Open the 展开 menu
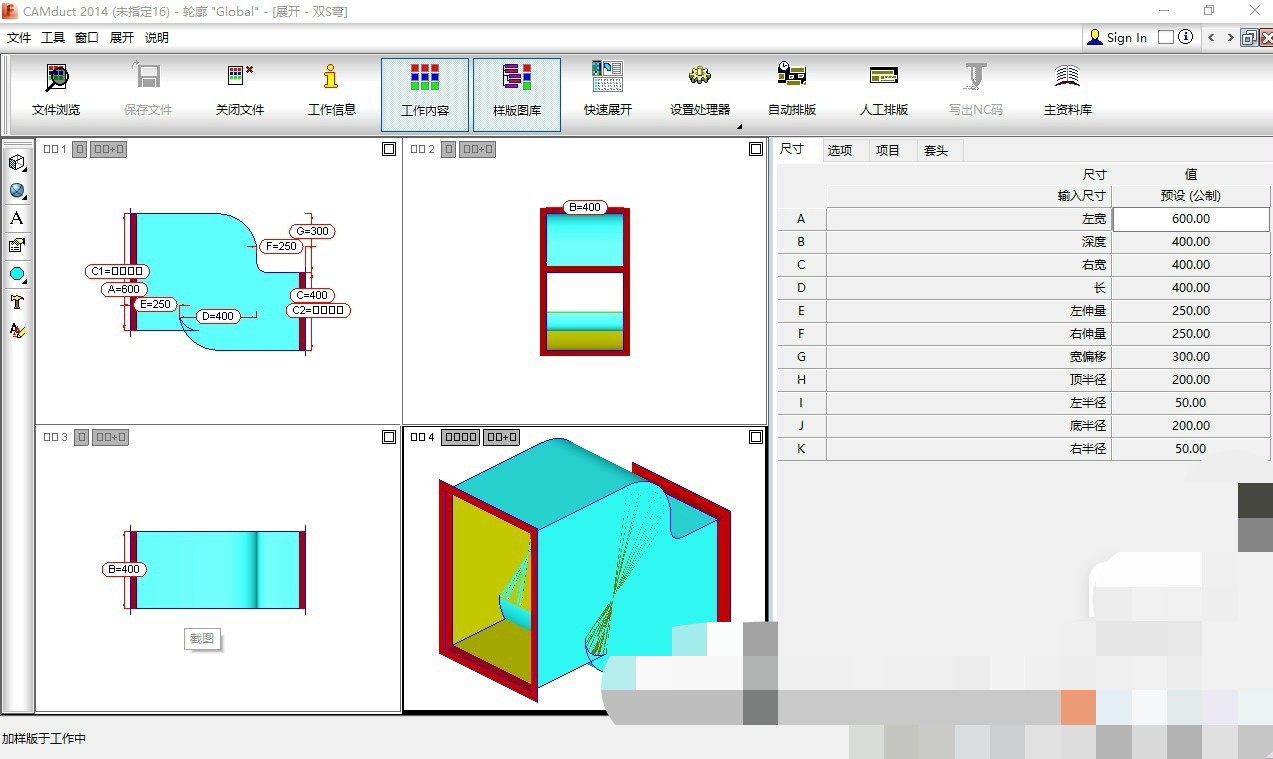This screenshot has width=1273, height=759. click(x=122, y=37)
